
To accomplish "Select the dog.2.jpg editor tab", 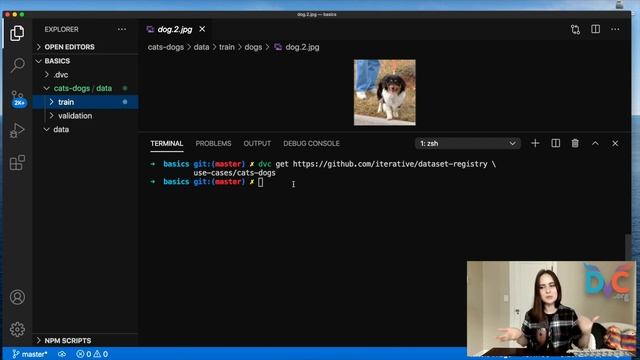I will (x=176, y=29).
